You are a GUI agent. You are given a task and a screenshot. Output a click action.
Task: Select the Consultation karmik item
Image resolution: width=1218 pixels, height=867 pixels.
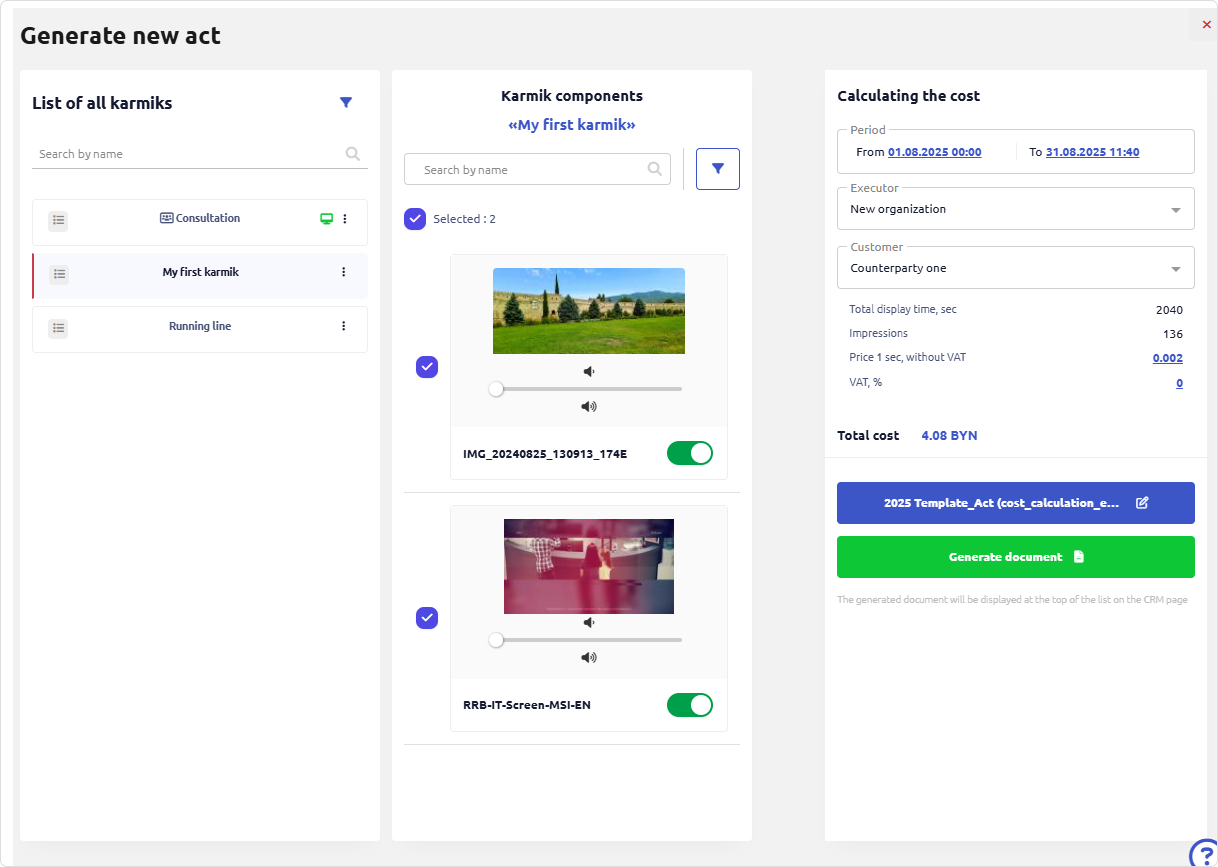tap(200, 219)
